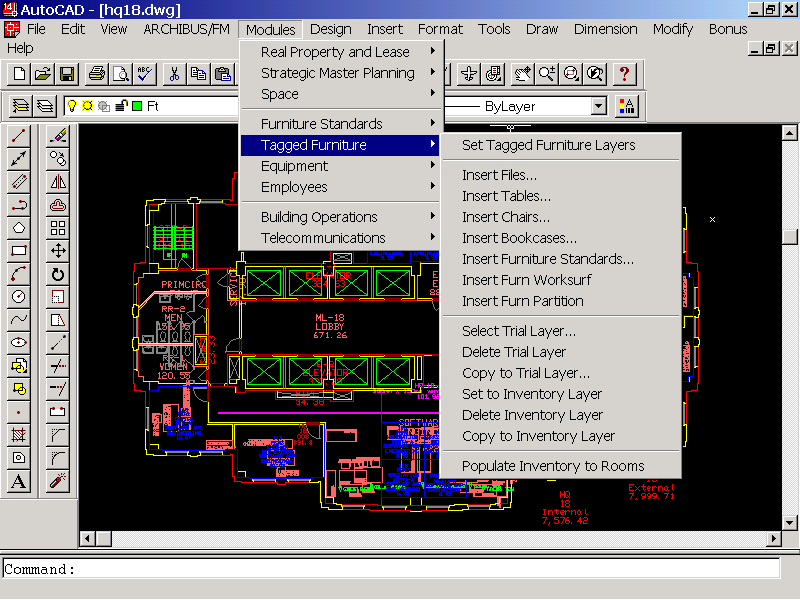Image resolution: width=800 pixels, height=600 pixels.
Task: Select the Construction Line tool
Action: point(19,159)
